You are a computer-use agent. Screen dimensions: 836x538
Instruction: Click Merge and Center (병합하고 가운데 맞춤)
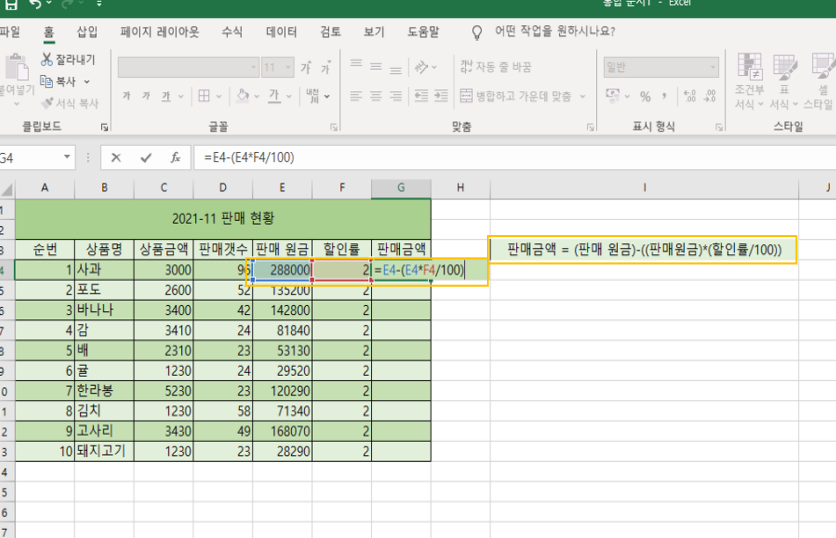516,96
